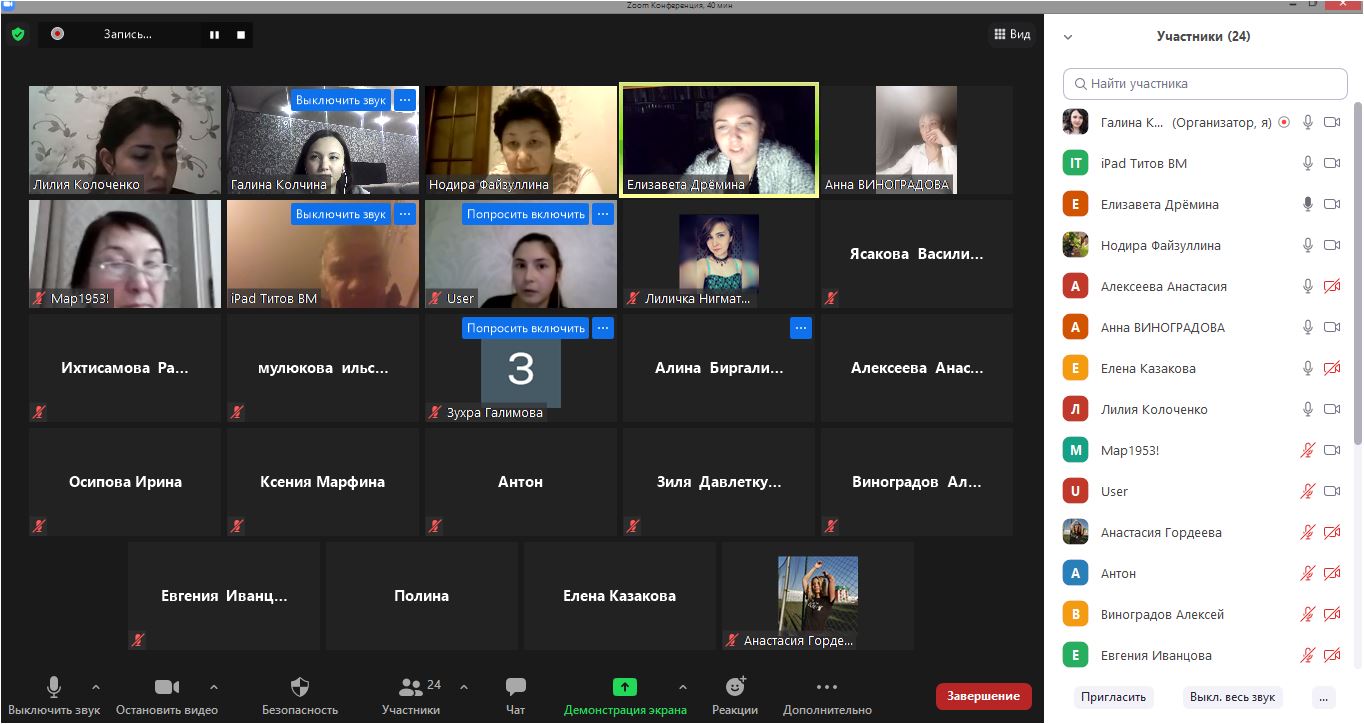Screen dimensions: 1364x724
Task: Open the Чат panel
Action: [515, 695]
